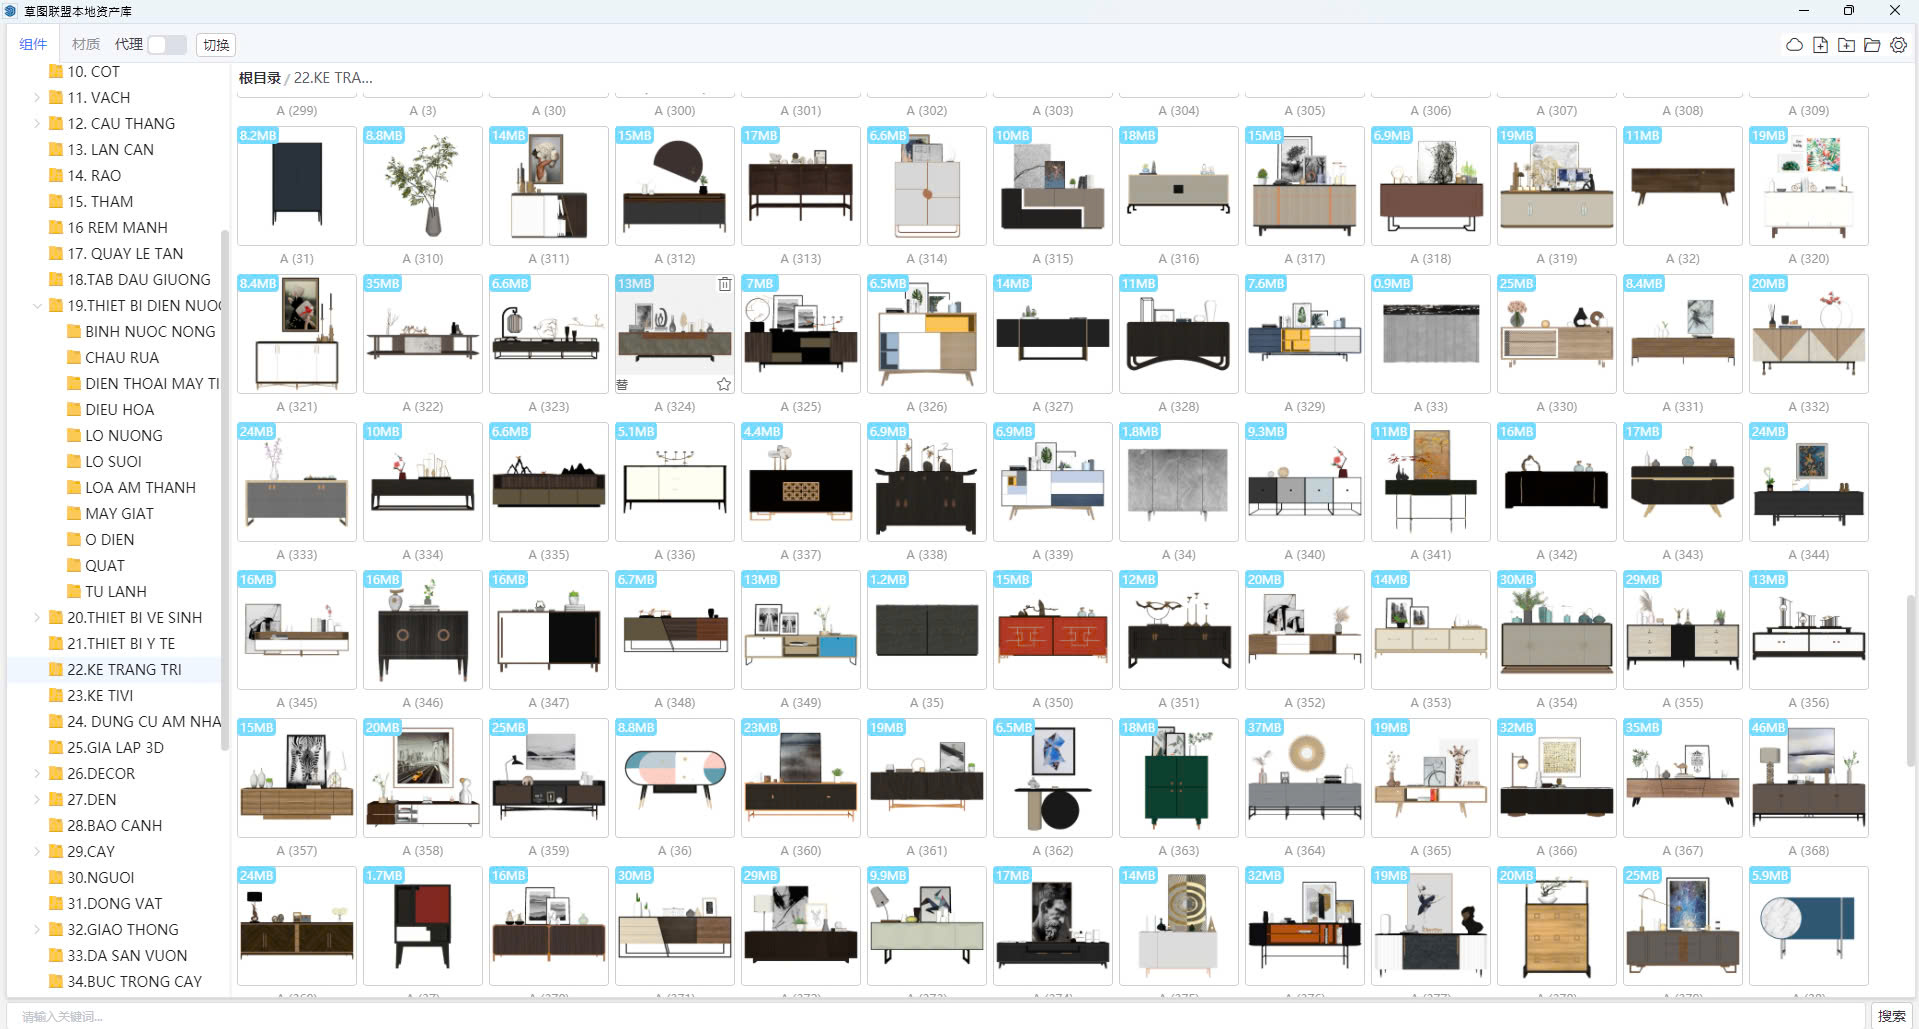Switch to the 材质 materials tab
The width and height of the screenshot is (1919, 1029).
pyautogui.click(x=85, y=45)
